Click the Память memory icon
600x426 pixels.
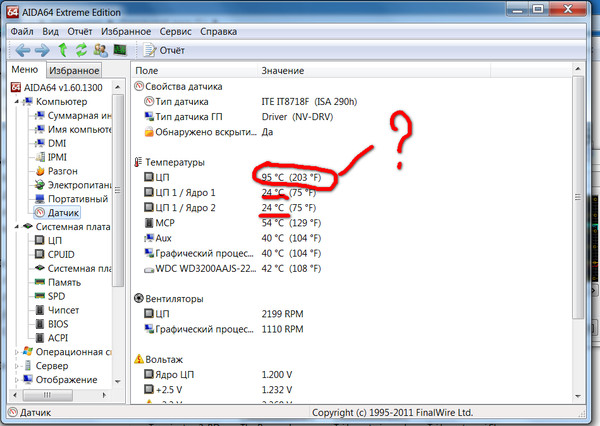tap(40, 282)
